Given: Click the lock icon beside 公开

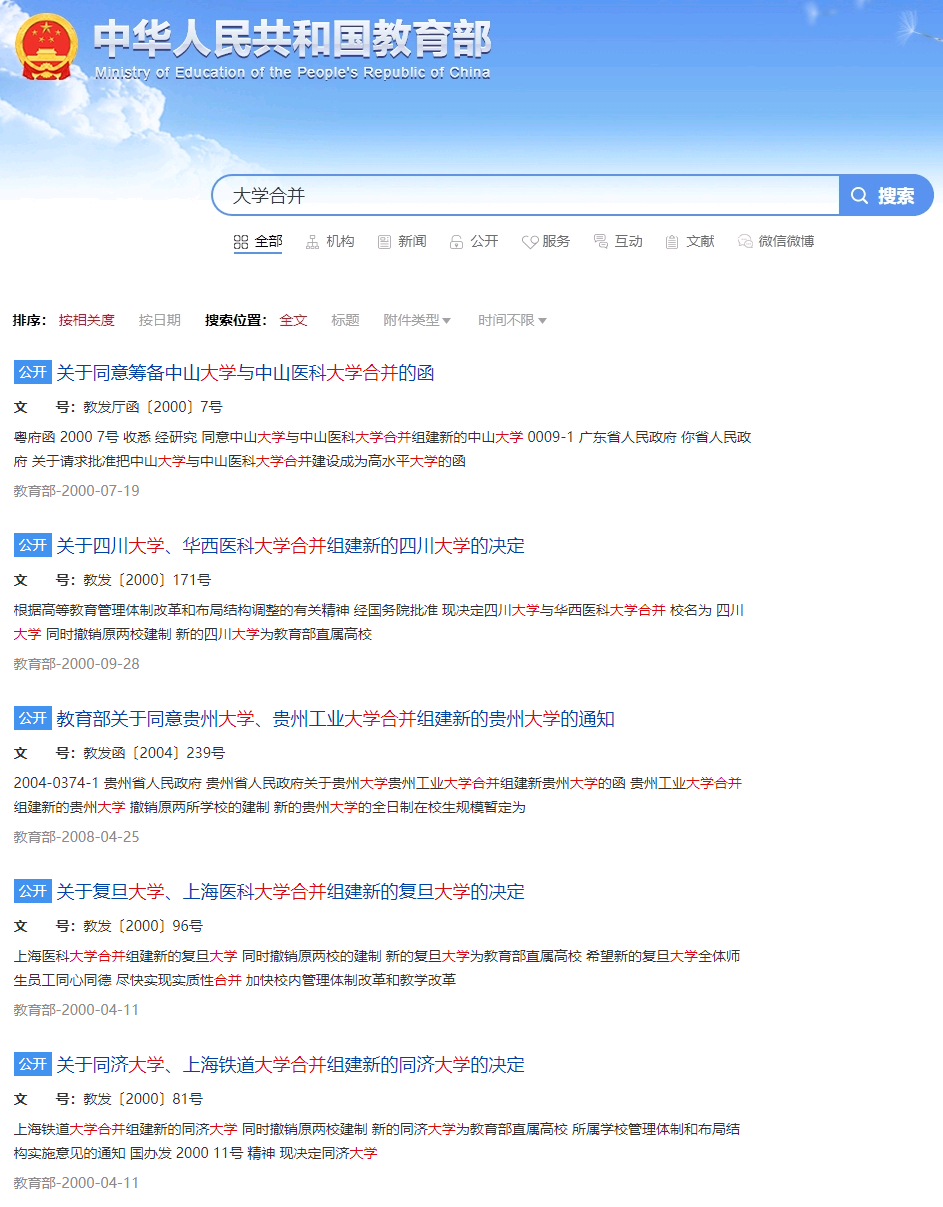Looking at the screenshot, I should tap(456, 241).
